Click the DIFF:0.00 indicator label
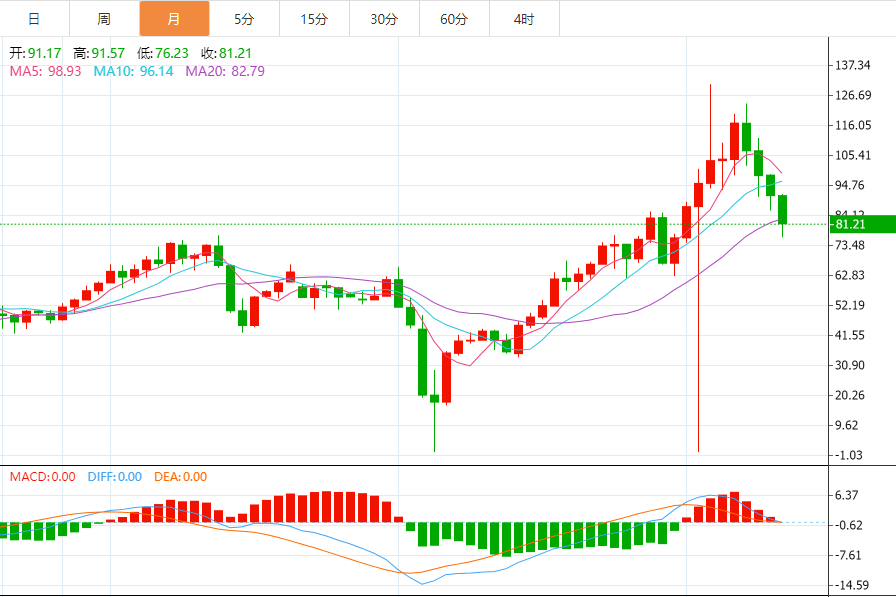Viewport: 896px width, 597px height. tap(115, 476)
